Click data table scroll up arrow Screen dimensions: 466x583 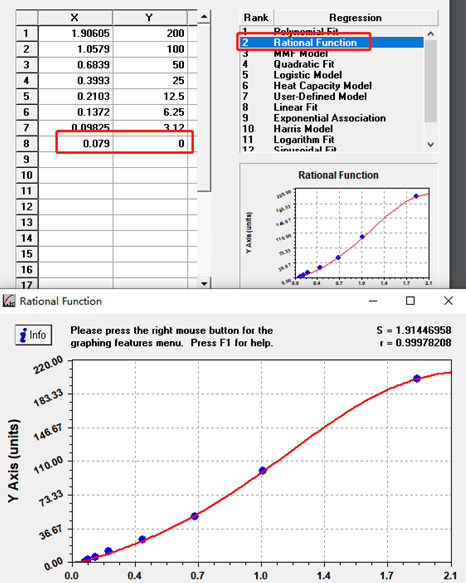(x=204, y=16)
